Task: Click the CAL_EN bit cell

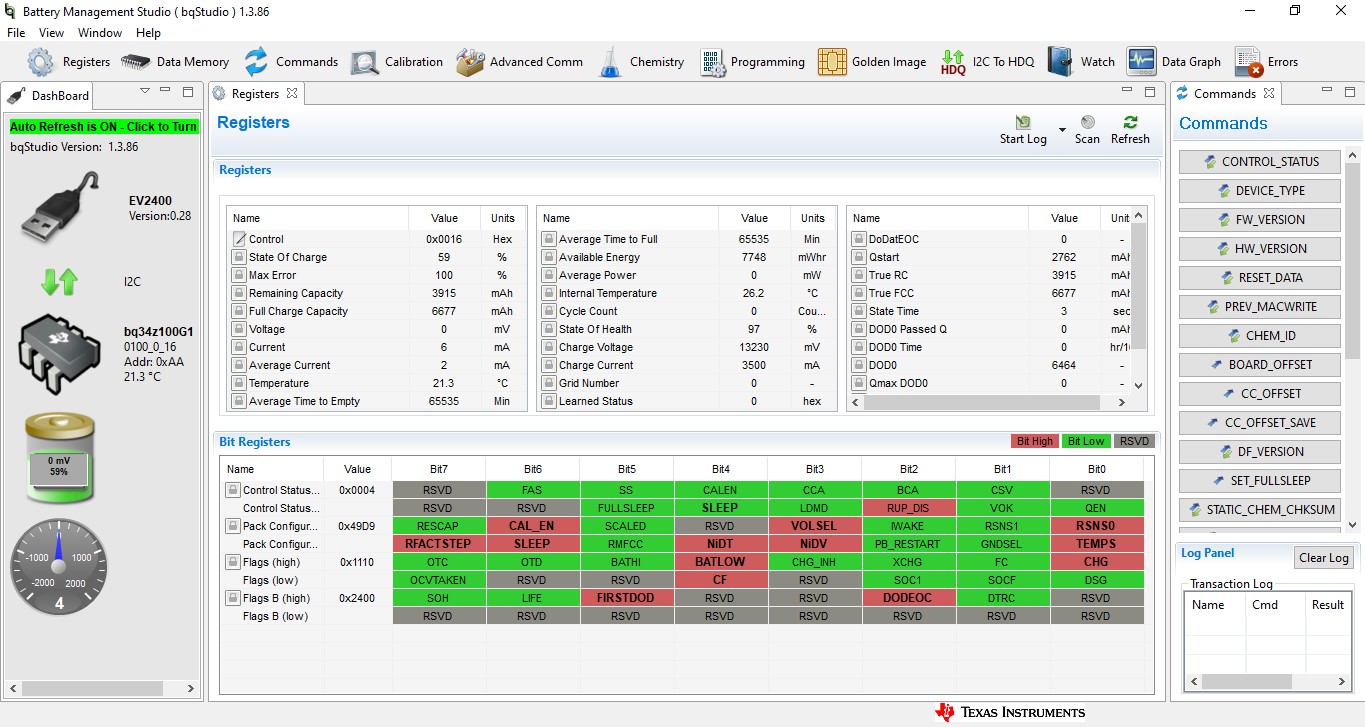Action: tap(532, 526)
